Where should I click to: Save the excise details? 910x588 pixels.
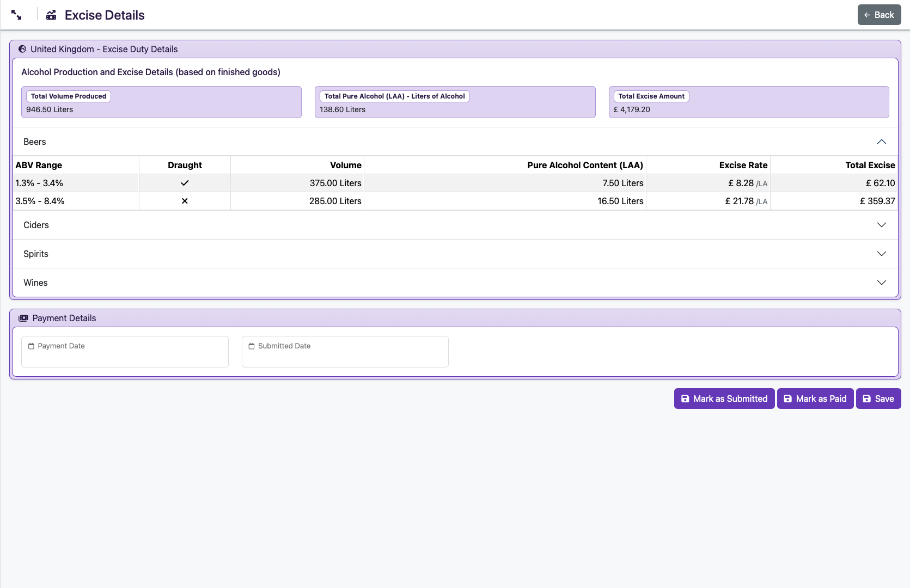coord(878,399)
